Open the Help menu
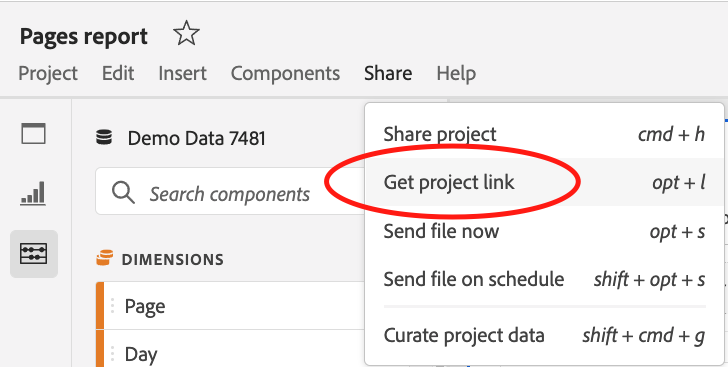Screen dimensions: 728x367 tap(456, 73)
